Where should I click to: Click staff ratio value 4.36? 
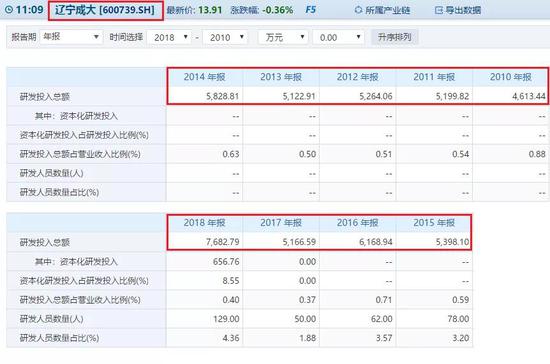tap(231, 338)
